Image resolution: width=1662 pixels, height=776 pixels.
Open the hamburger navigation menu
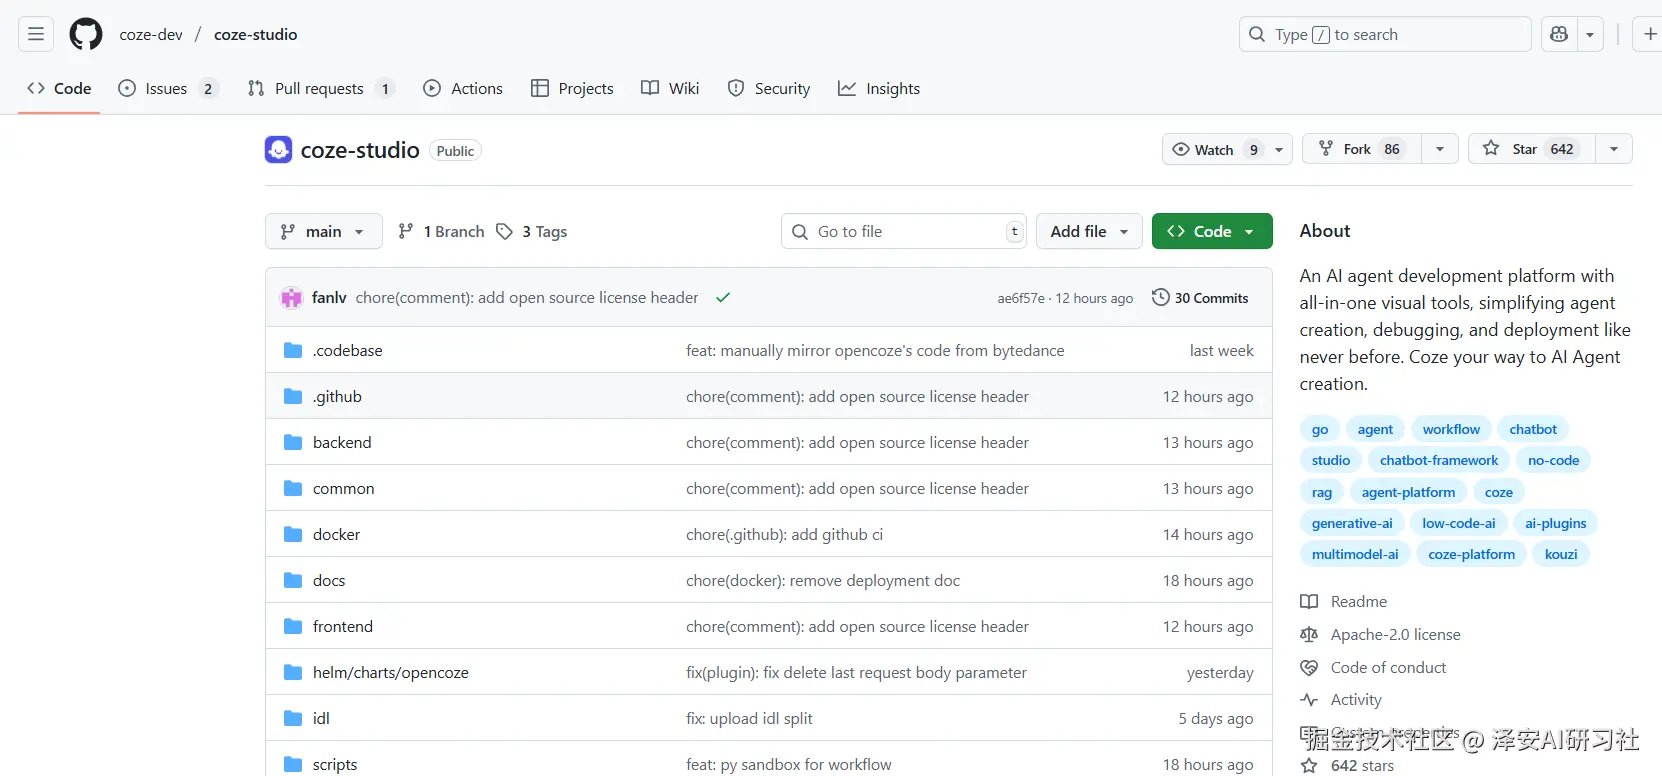[x=36, y=34]
